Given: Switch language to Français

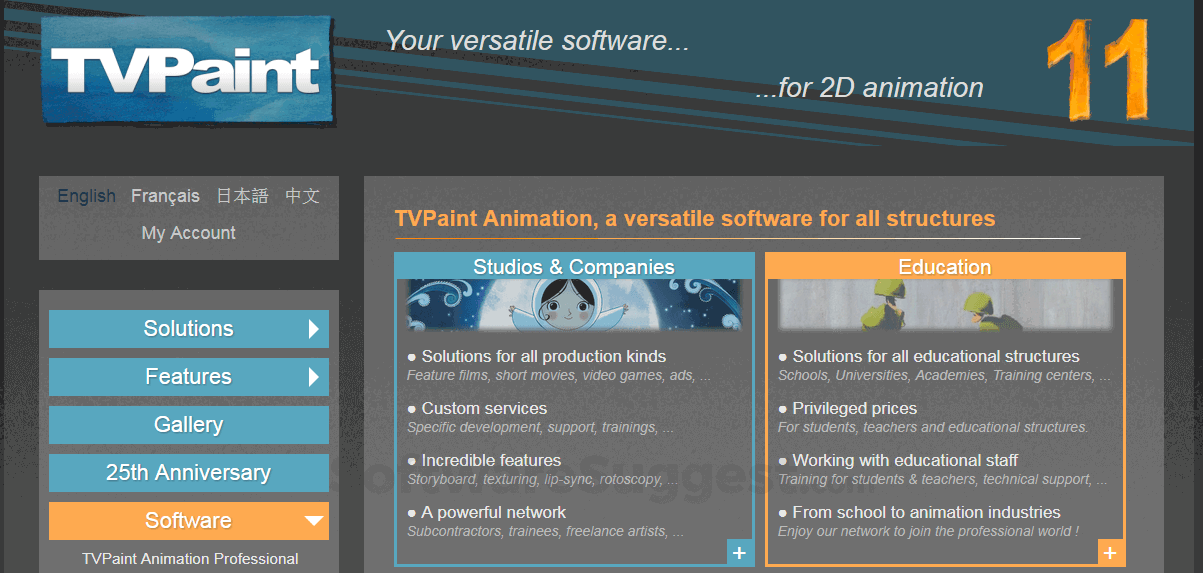Looking at the screenshot, I should tap(165, 196).
